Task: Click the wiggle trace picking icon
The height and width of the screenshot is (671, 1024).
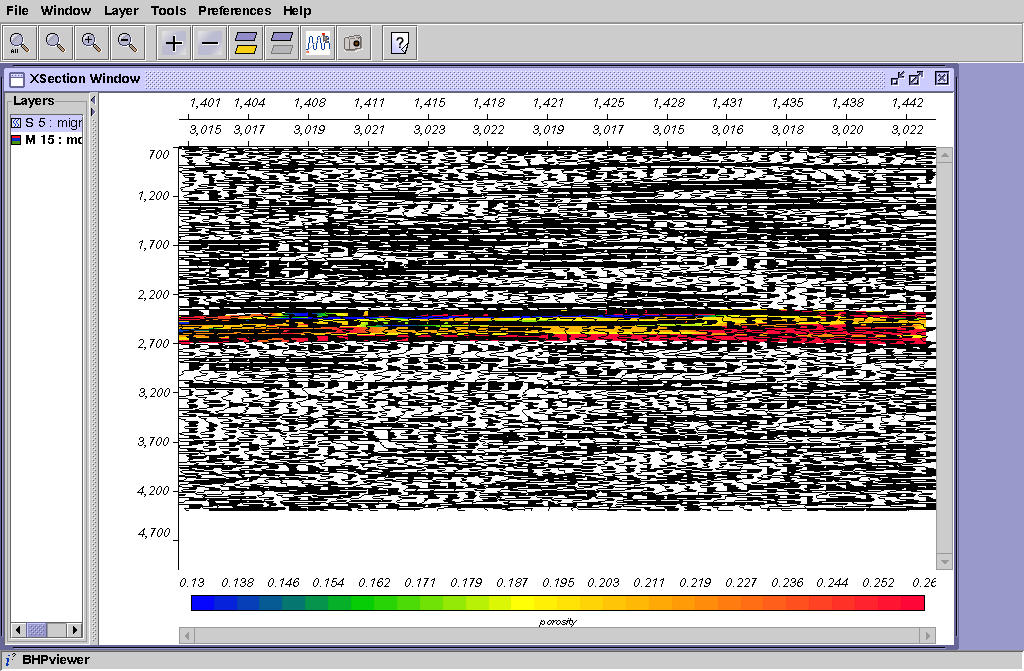Action: (x=318, y=43)
